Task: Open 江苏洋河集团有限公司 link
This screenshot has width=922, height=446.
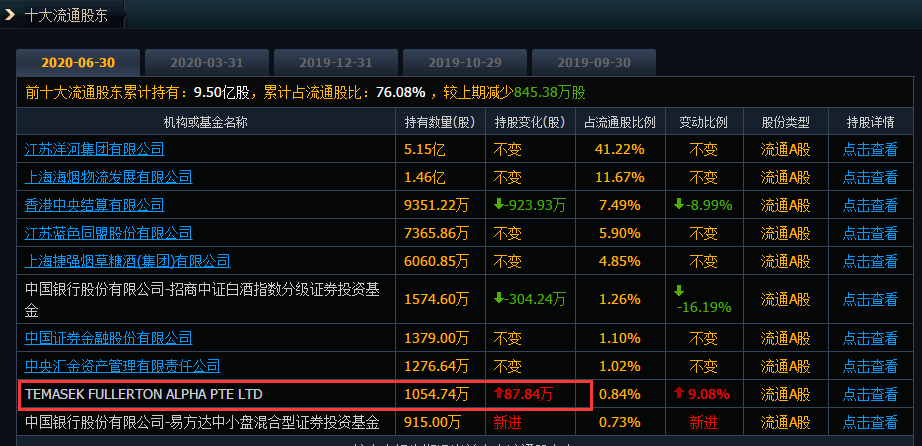Action: point(95,149)
